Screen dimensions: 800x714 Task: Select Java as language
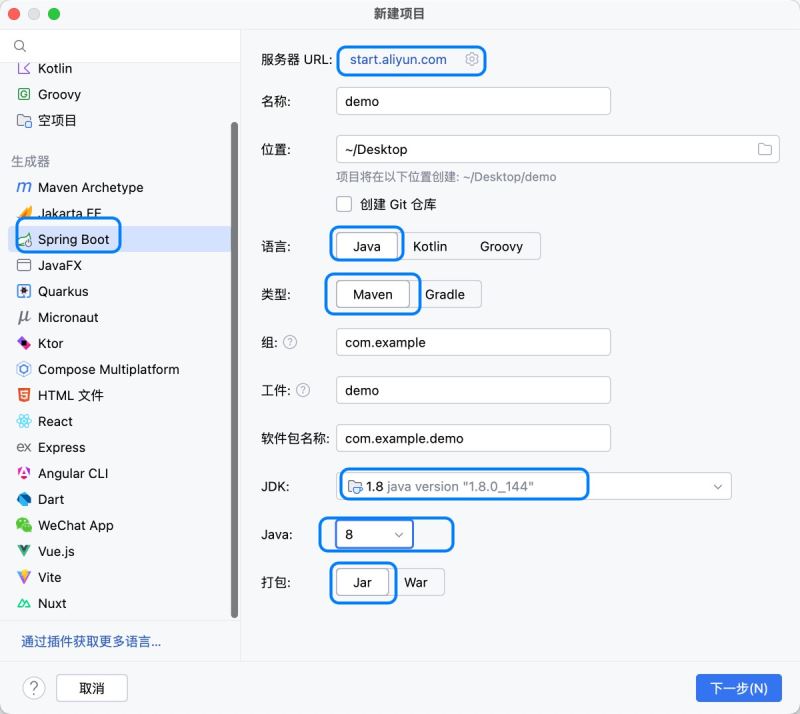(367, 247)
